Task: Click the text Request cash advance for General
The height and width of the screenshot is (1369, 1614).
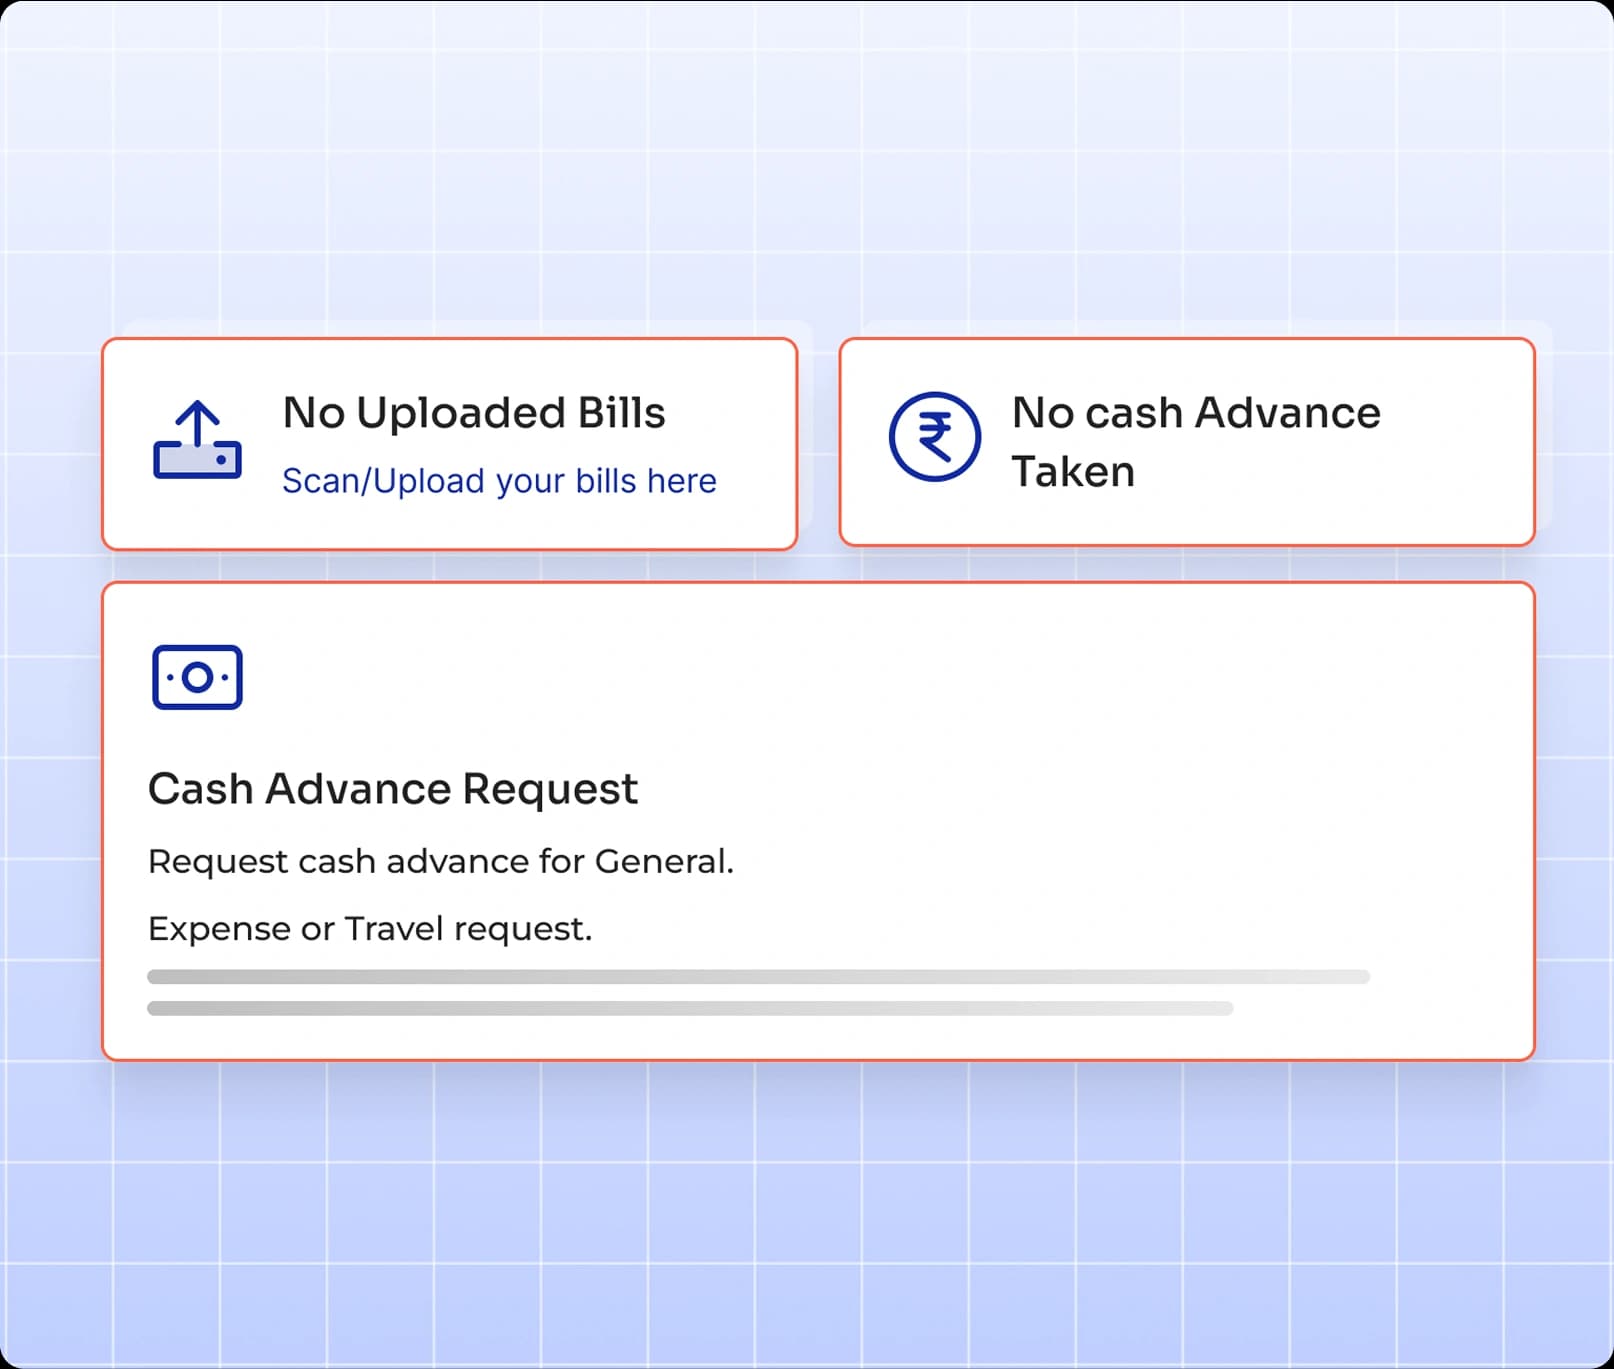Action: (441, 860)
